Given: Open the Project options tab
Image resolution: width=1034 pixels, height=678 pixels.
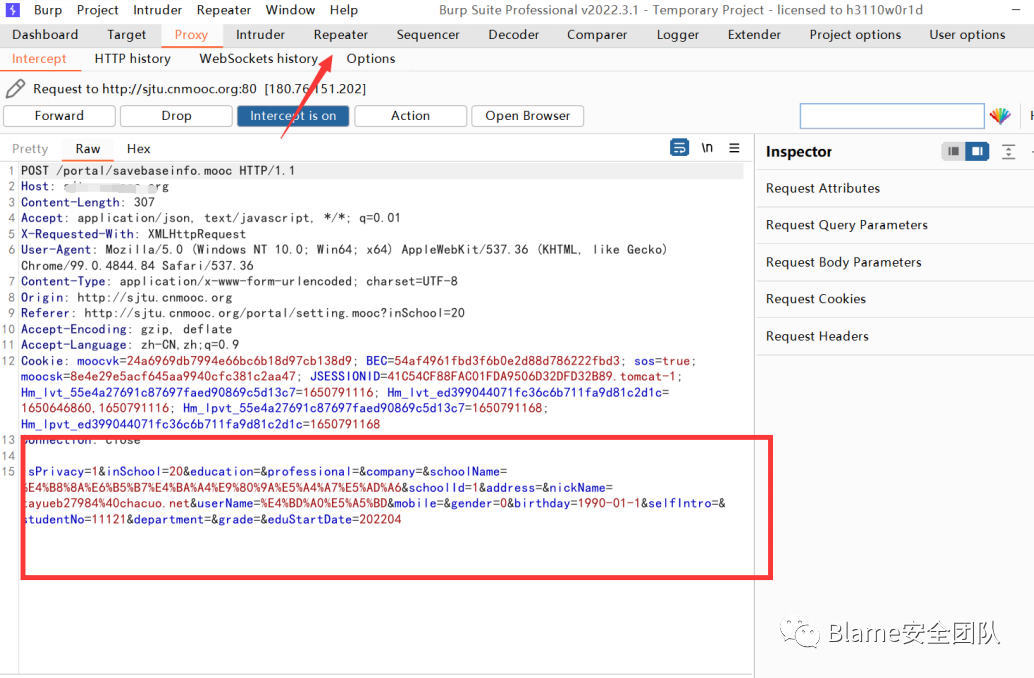Looking at the screenshot, I should [855, 34].
